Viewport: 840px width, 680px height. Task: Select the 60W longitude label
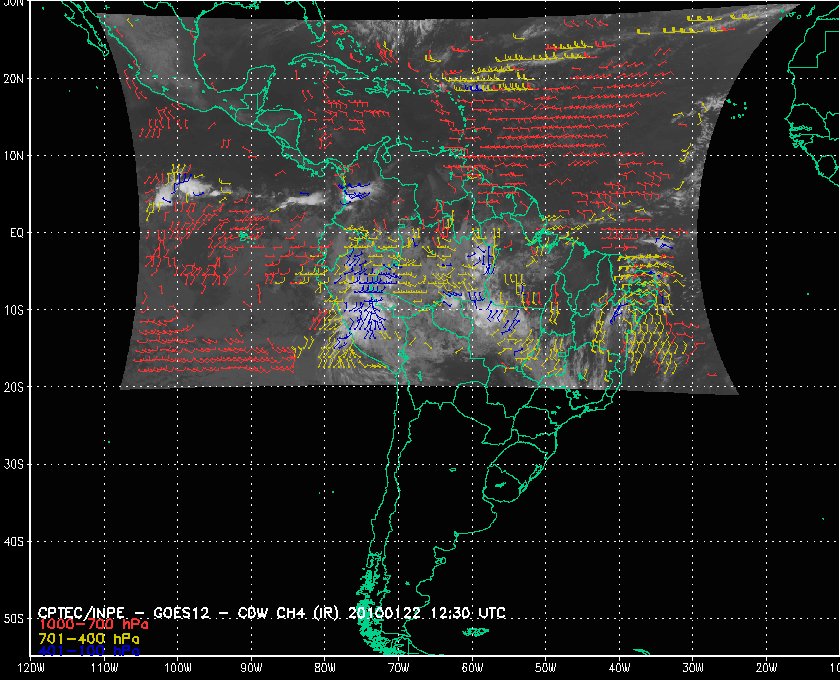[x=472, y=668]
